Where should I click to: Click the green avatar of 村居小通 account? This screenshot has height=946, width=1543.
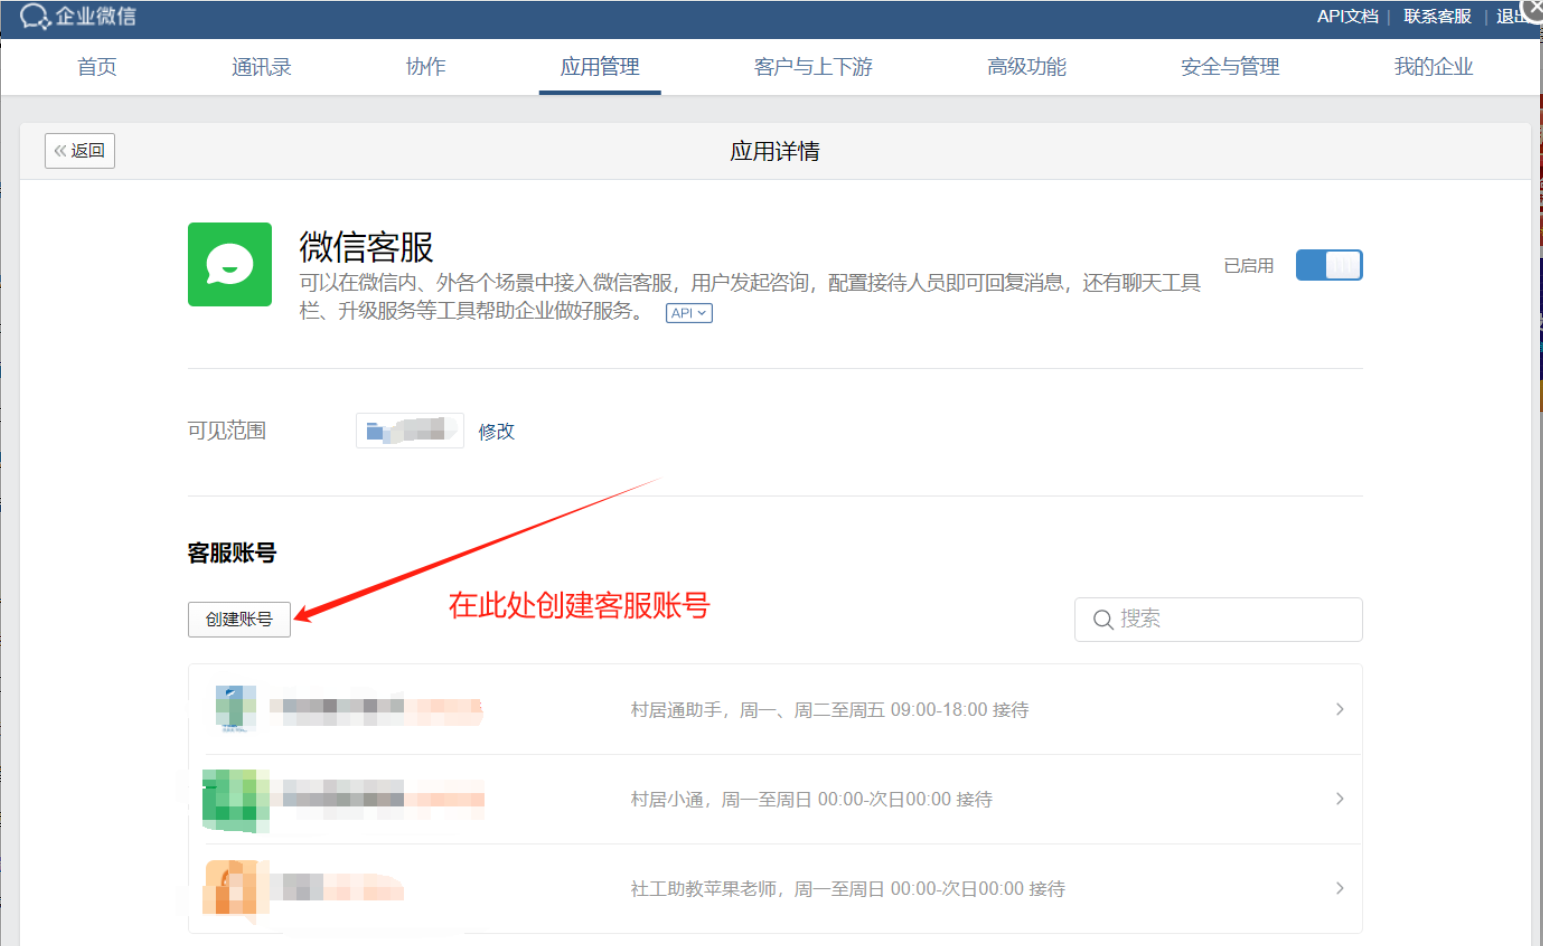coord(235,799)
